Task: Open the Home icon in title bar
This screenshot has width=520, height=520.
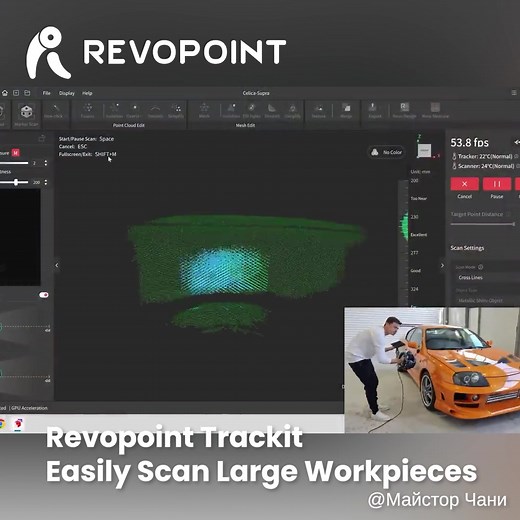Action: click(5, 93)
